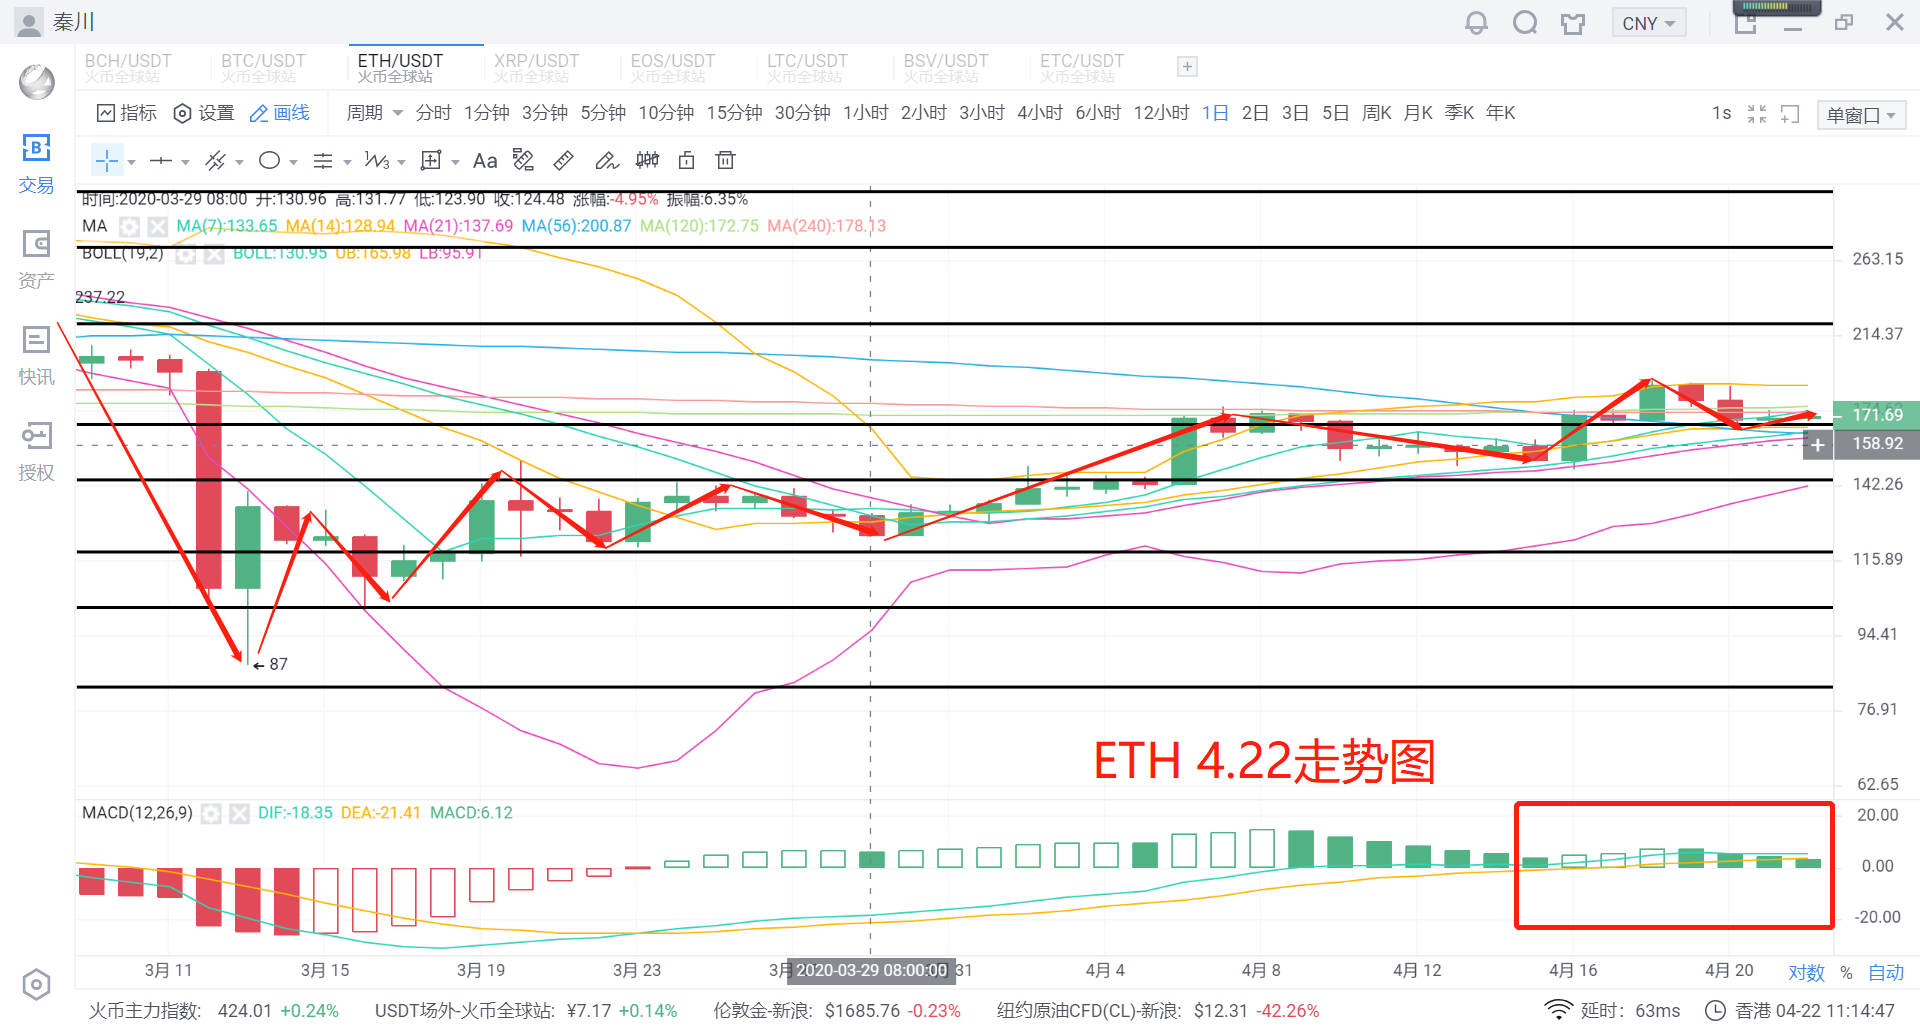Open the skin theme shirt icon
The width and height of the screenshot is (1920, 1033).
[x=1573, y=23]
